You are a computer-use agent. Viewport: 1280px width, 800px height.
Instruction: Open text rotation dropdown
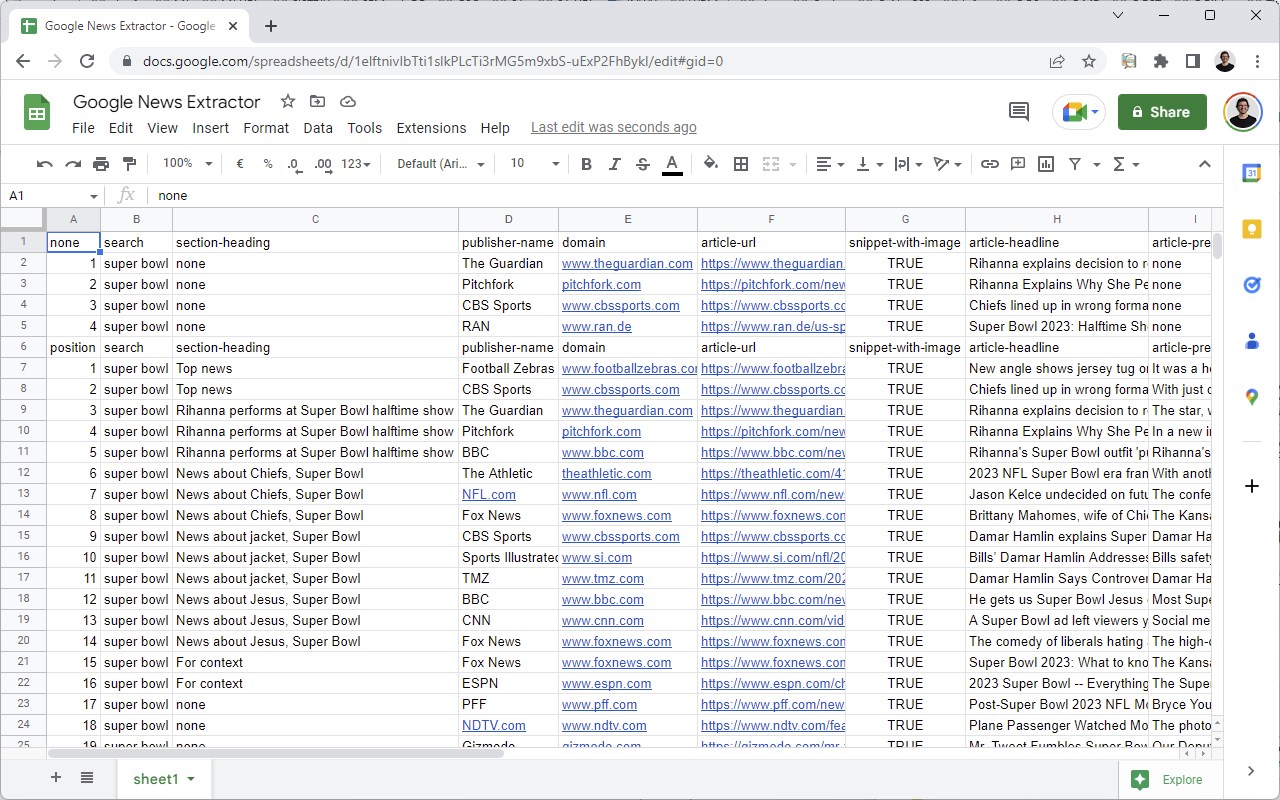click(x=947, y=164)
